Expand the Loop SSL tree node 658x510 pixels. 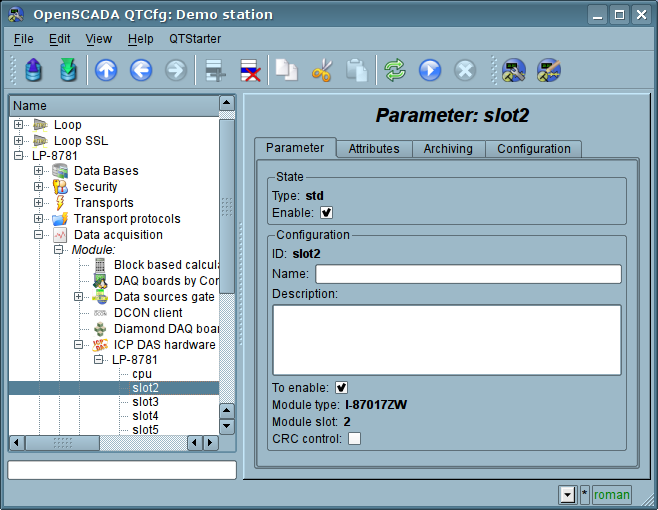19,141
